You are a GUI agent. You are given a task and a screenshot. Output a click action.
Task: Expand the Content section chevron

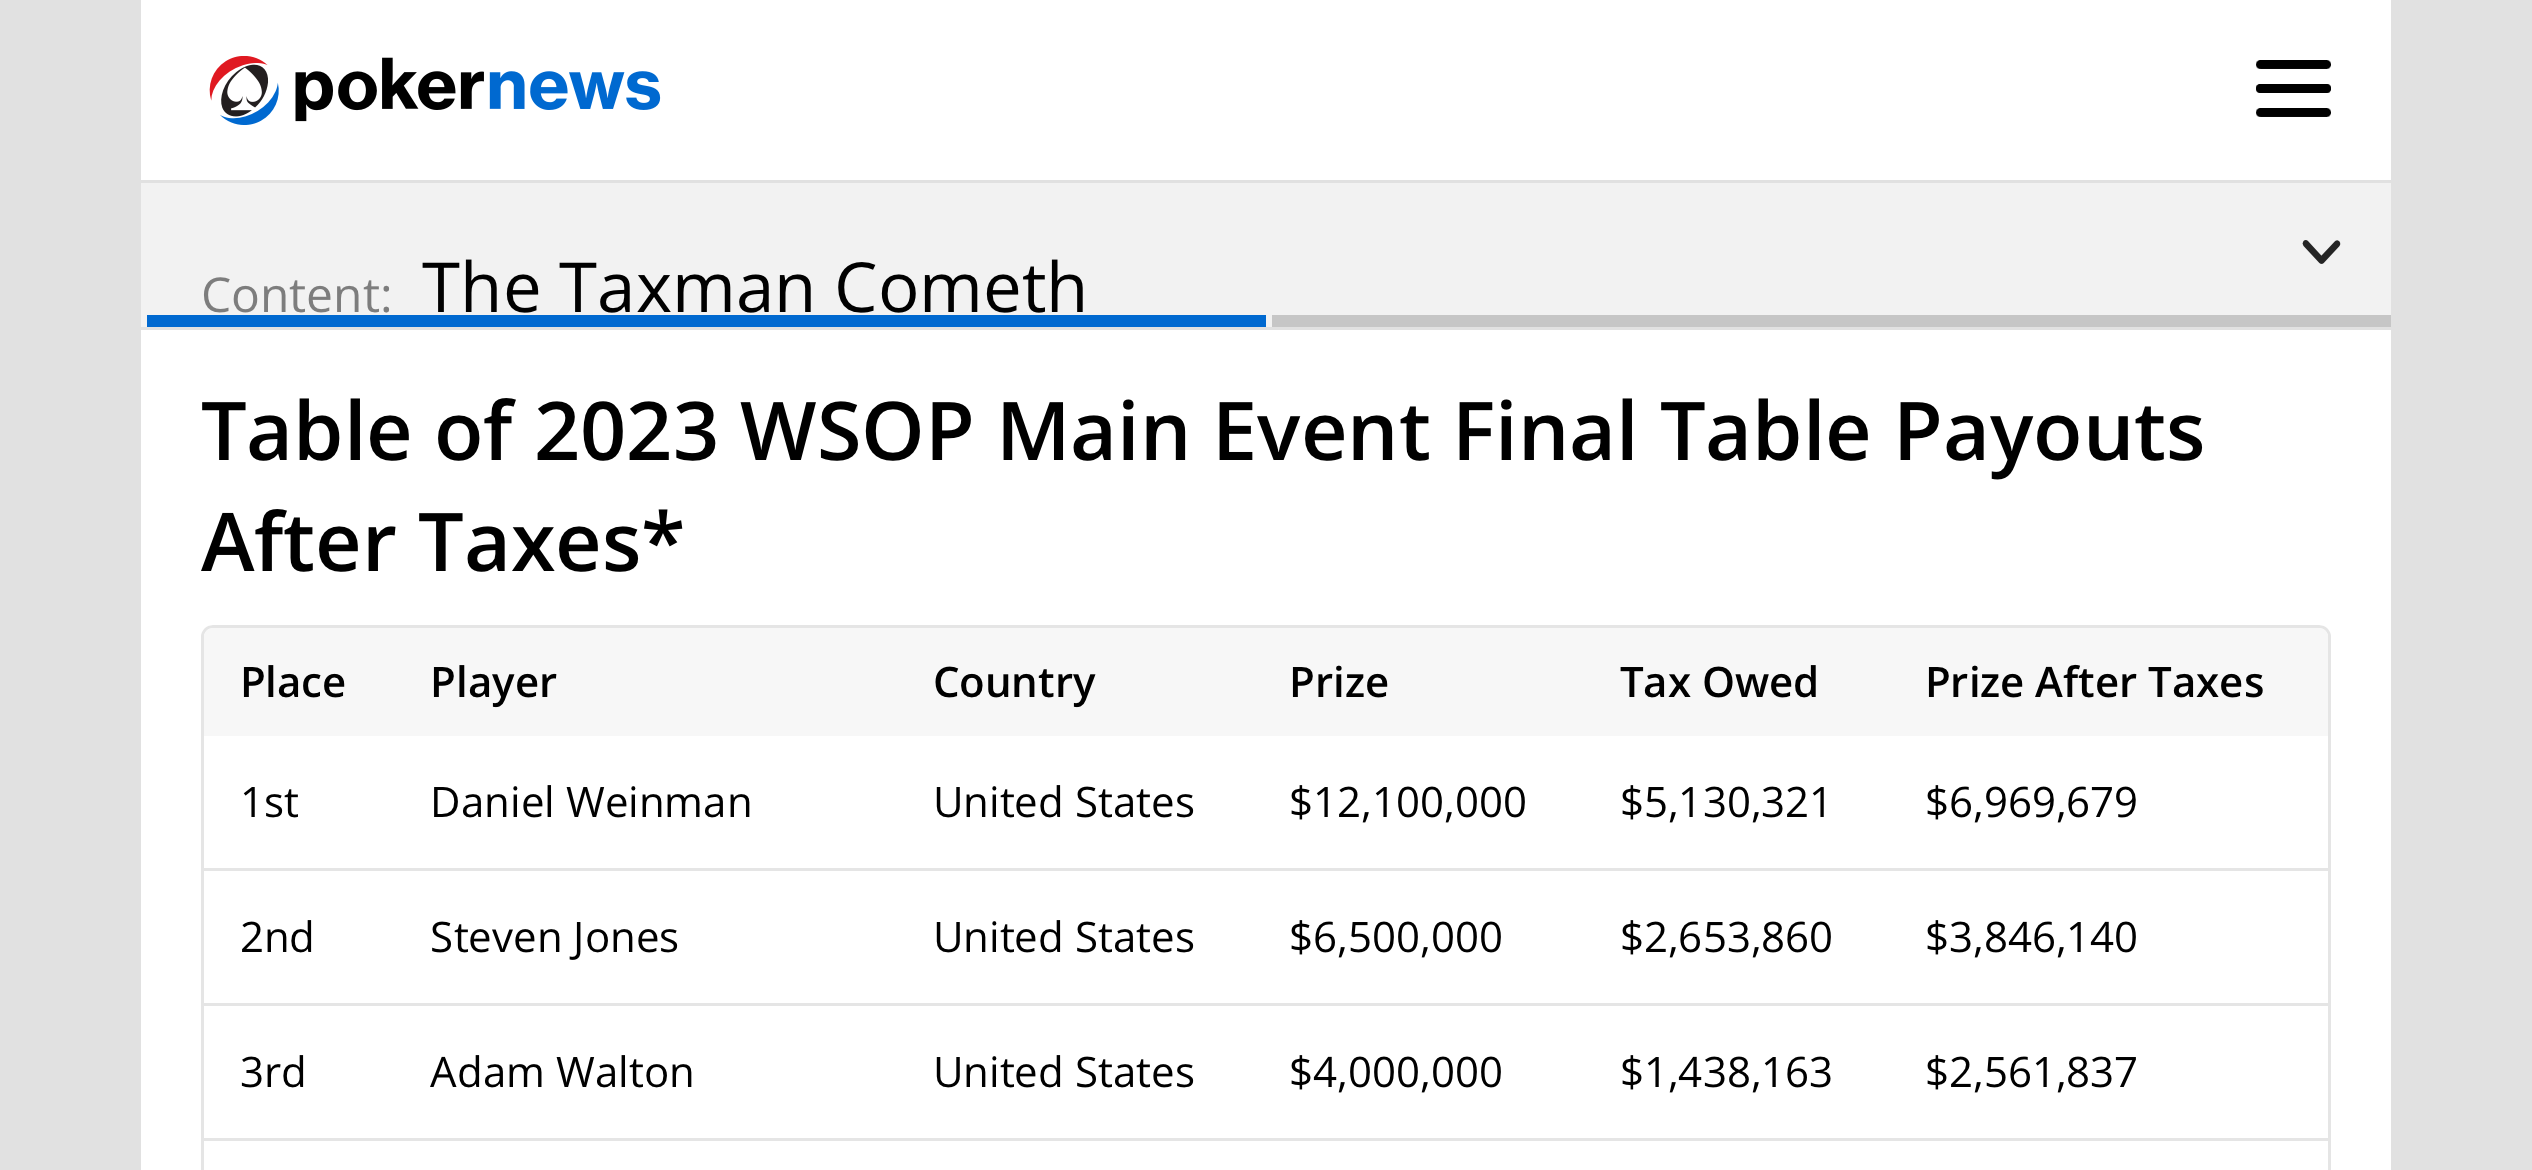(2320, 251)
